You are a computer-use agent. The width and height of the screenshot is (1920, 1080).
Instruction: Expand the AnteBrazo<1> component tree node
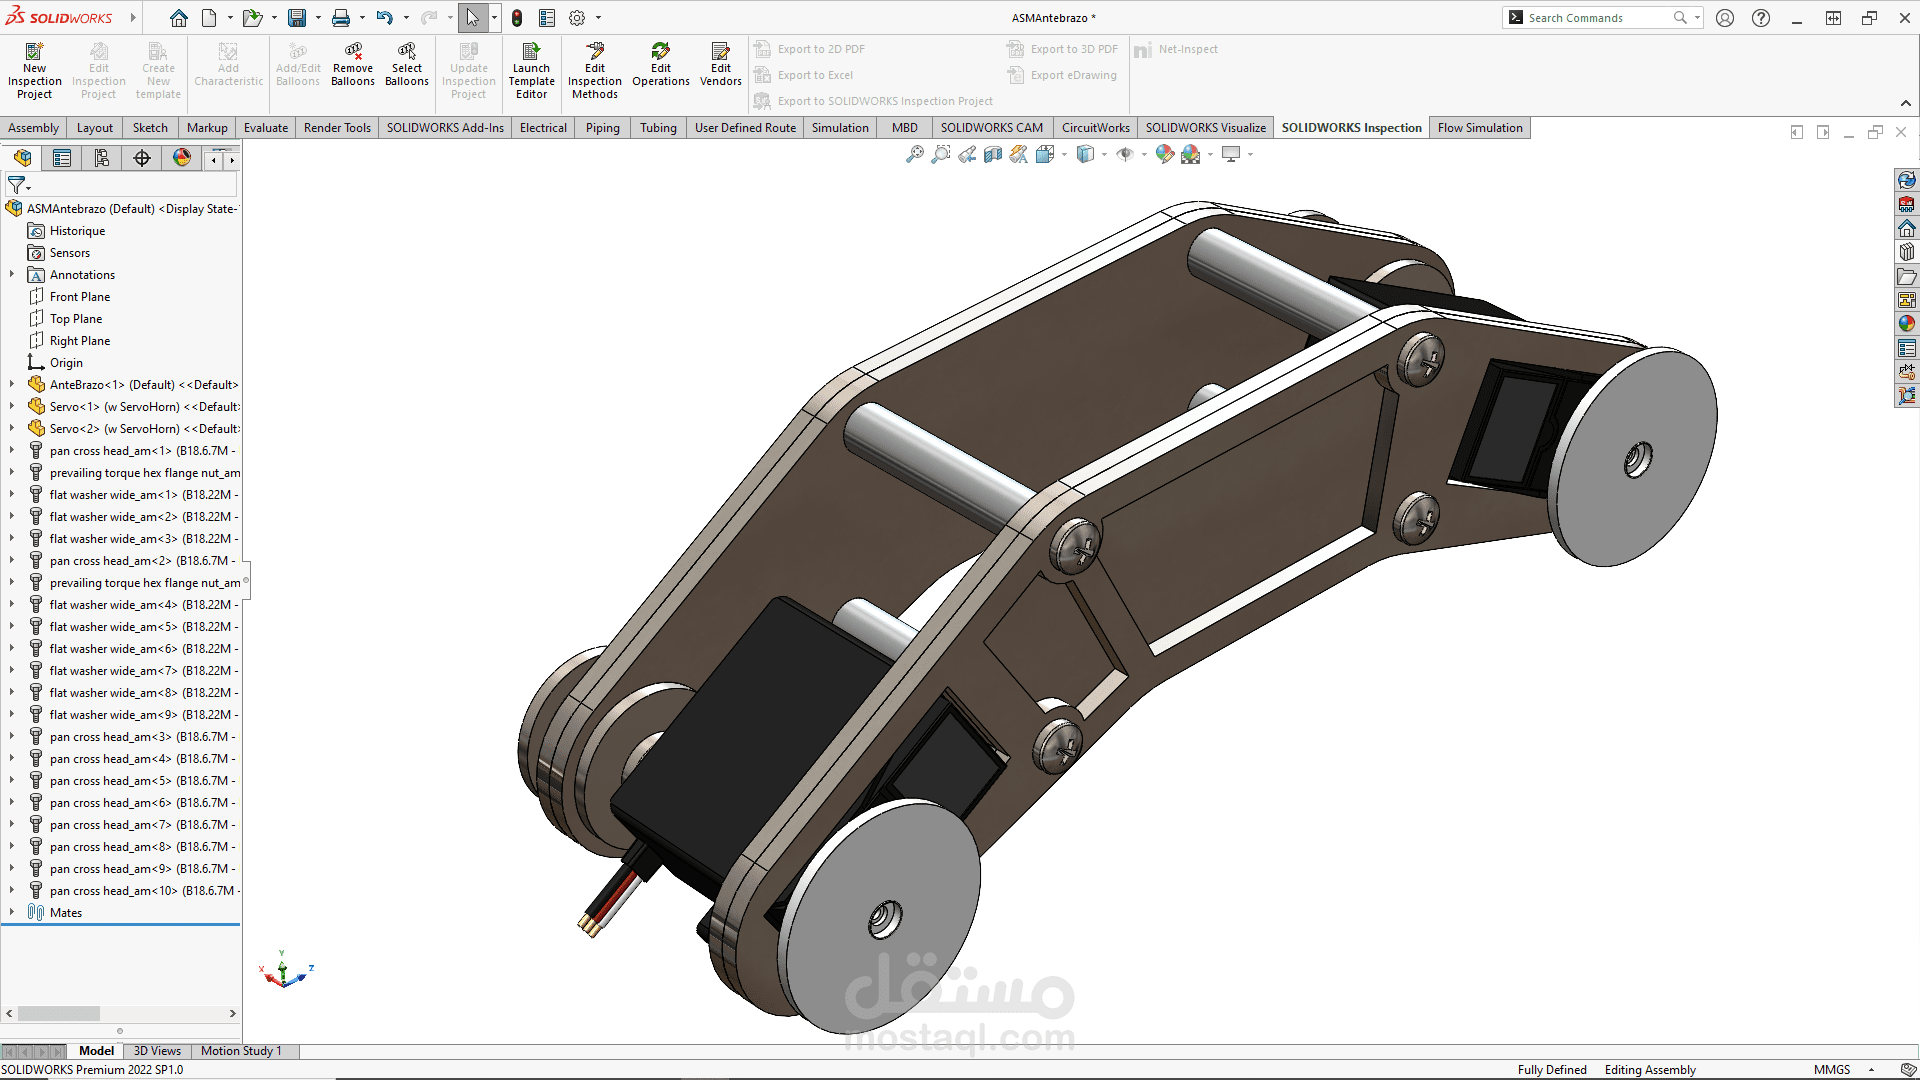pyautogui.click(x=12, y=385)
